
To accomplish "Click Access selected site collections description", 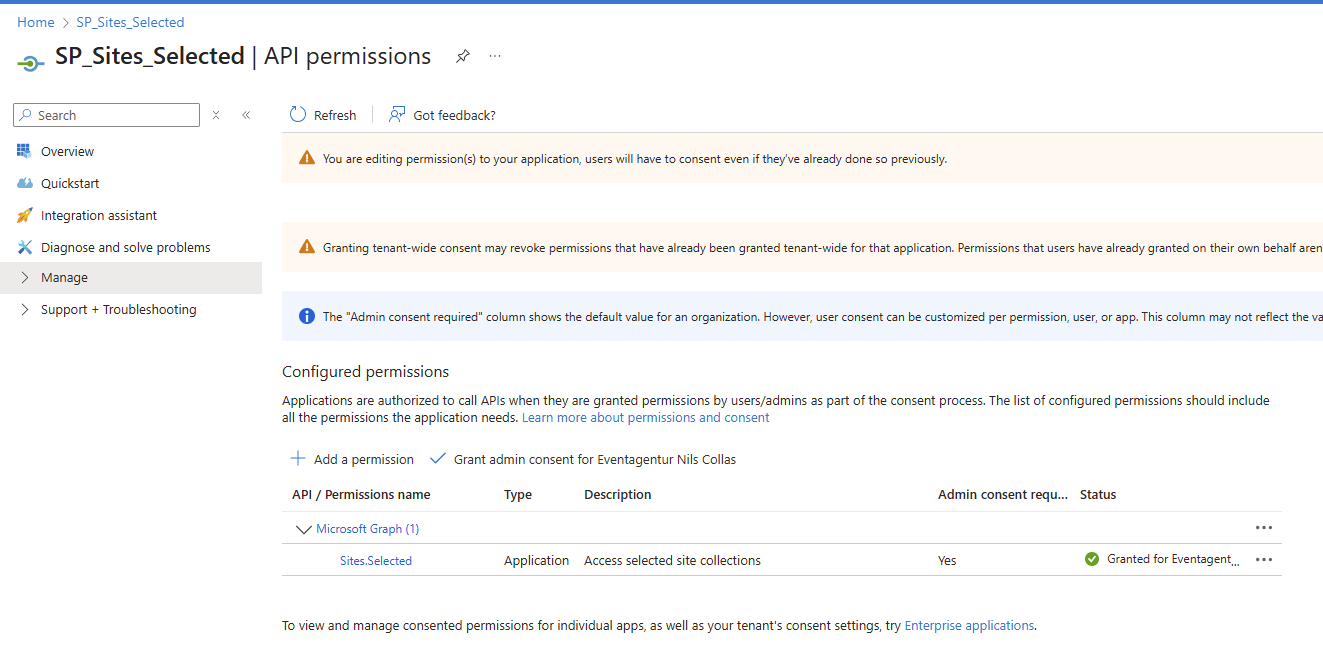I will (x=672, y=560).
